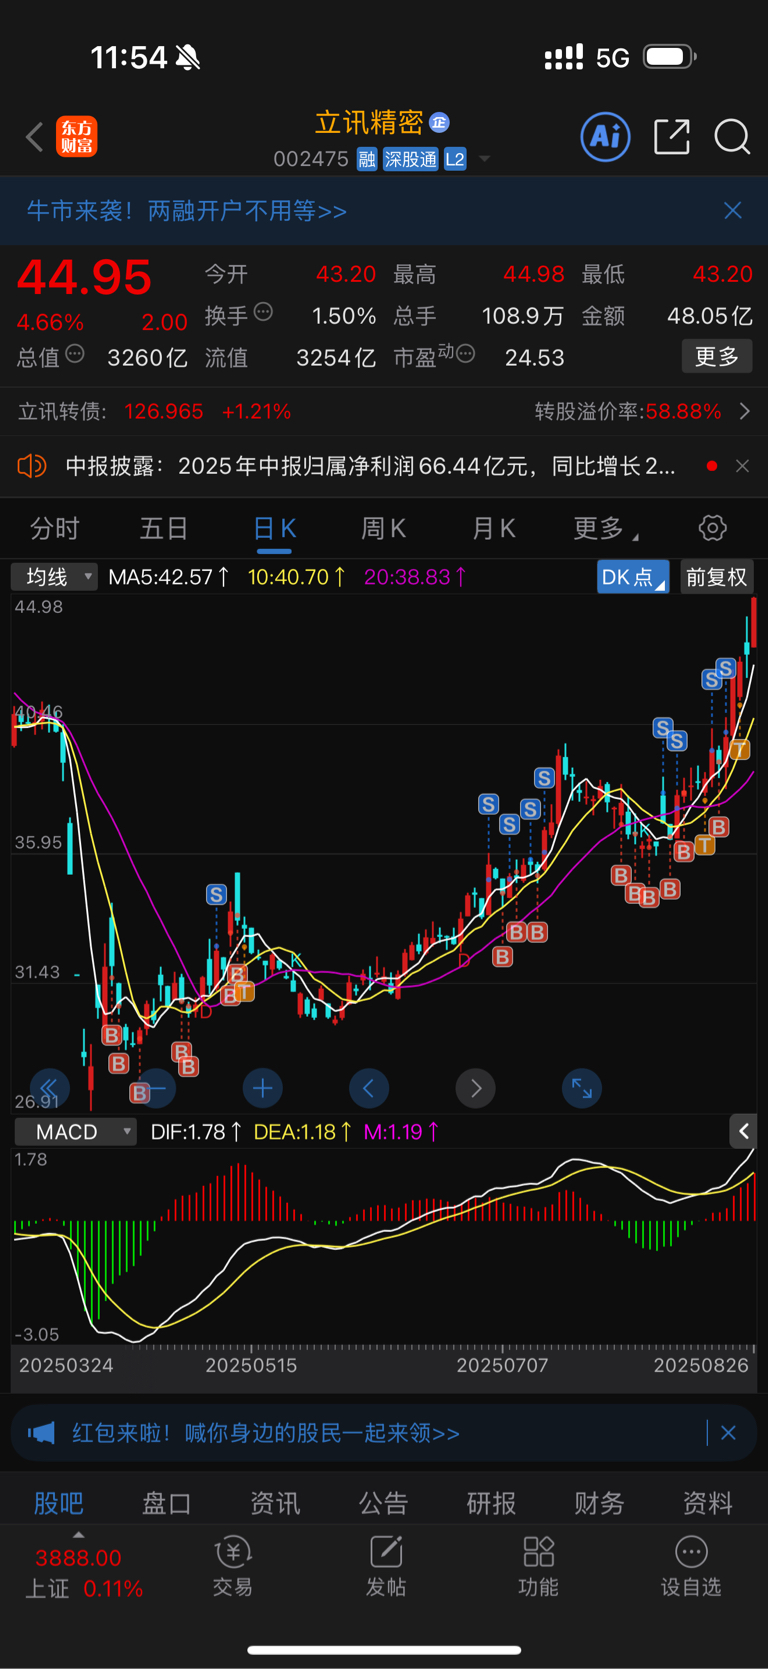Screen dimensions: 768x1669
Task: Select the 研报 tab
Action: click(492, 1503)
